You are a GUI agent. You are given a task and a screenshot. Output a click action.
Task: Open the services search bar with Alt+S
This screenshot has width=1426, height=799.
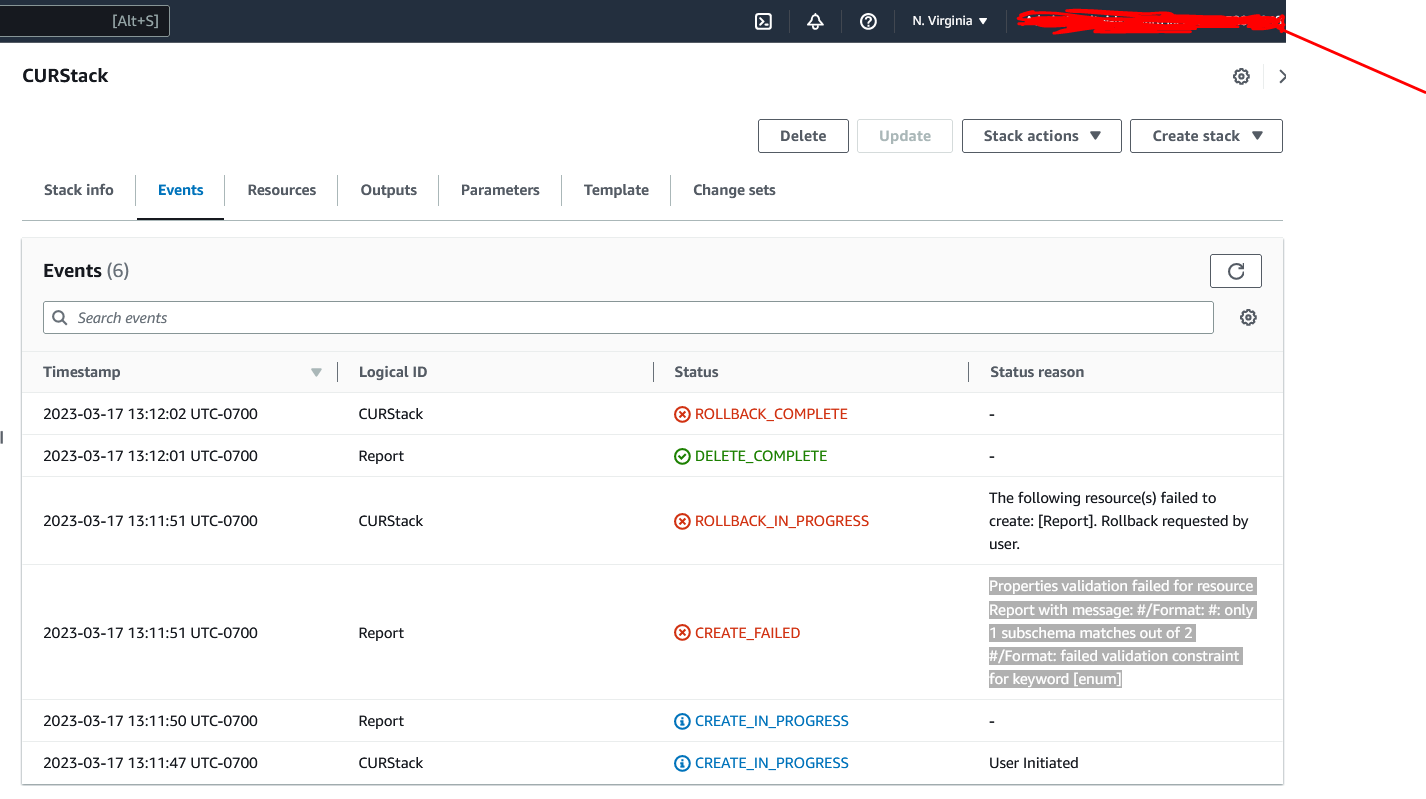85,20
